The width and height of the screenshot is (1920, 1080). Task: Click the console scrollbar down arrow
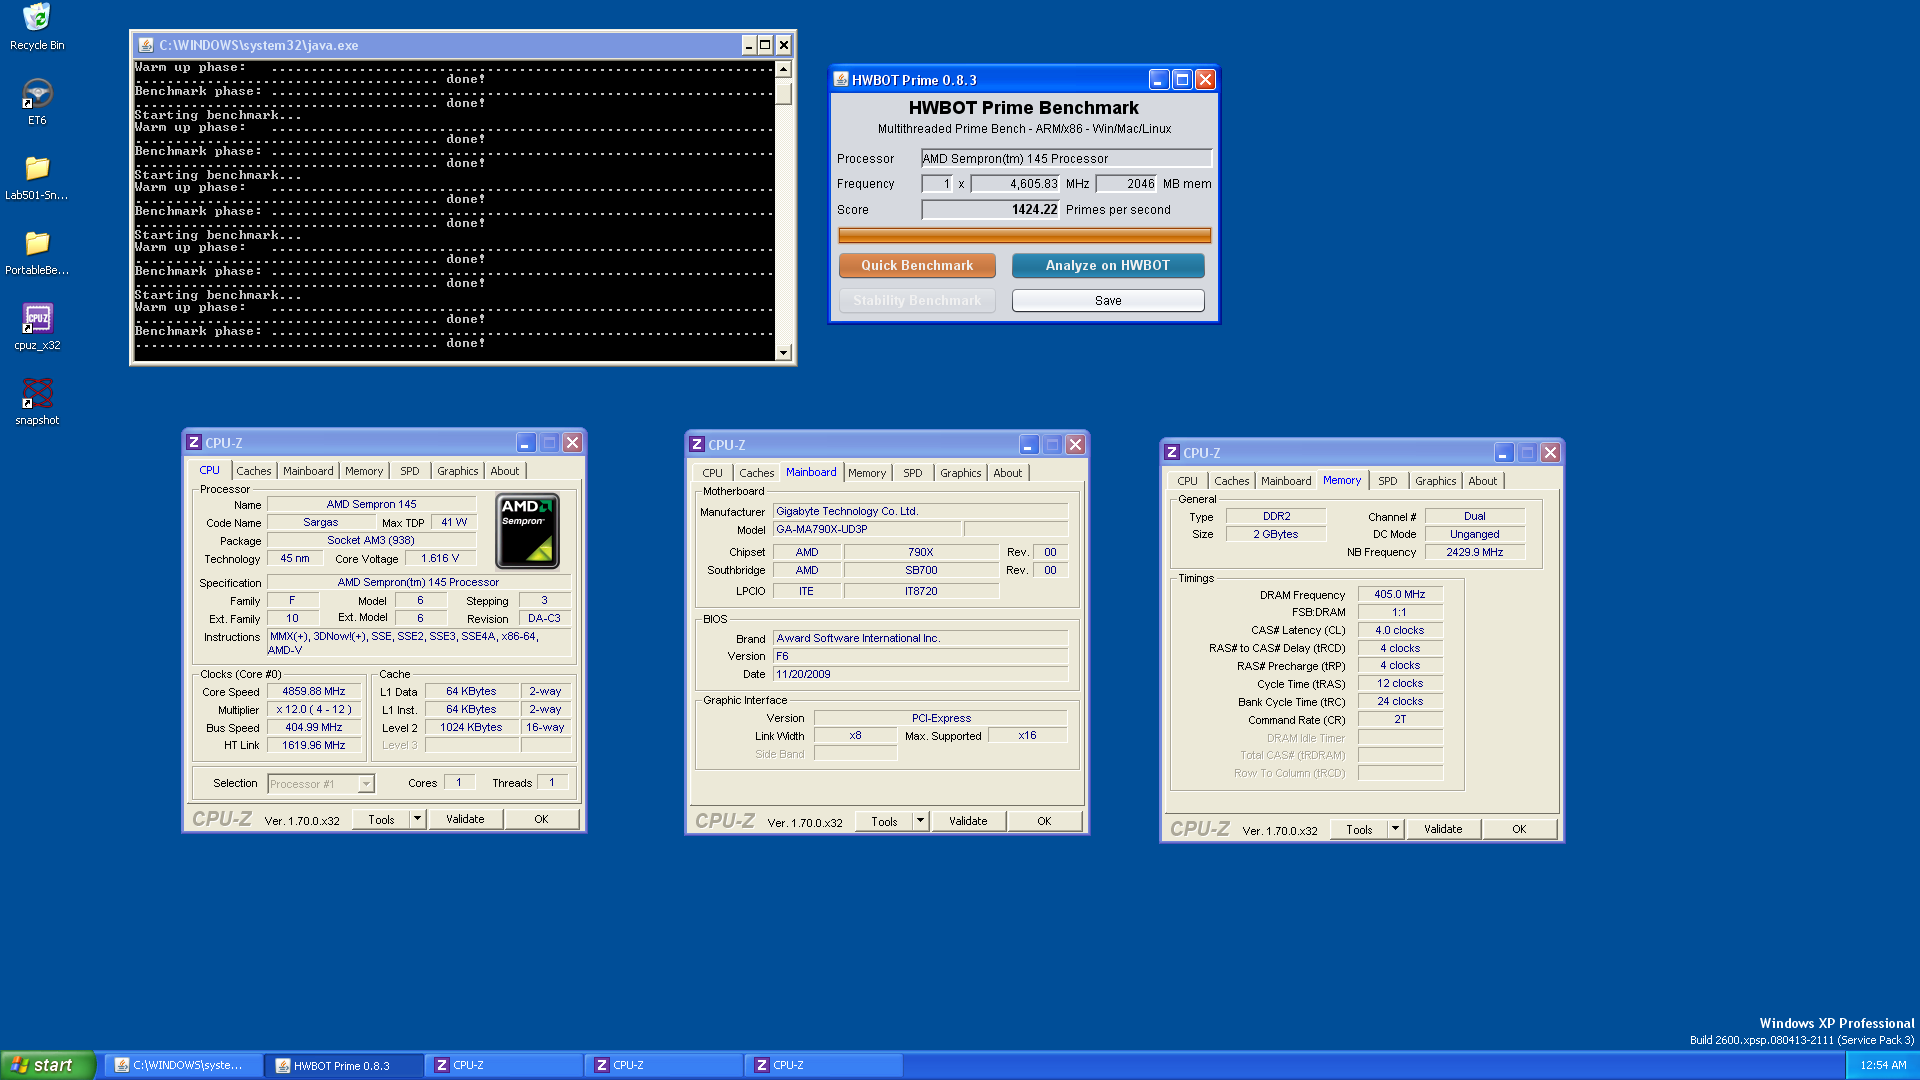(x=784, y=352)
